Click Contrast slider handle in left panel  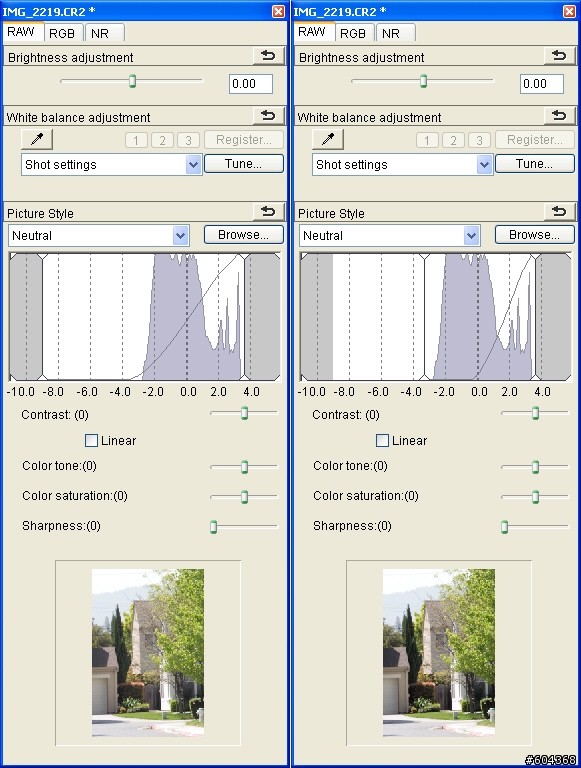[x=244, y=413]
